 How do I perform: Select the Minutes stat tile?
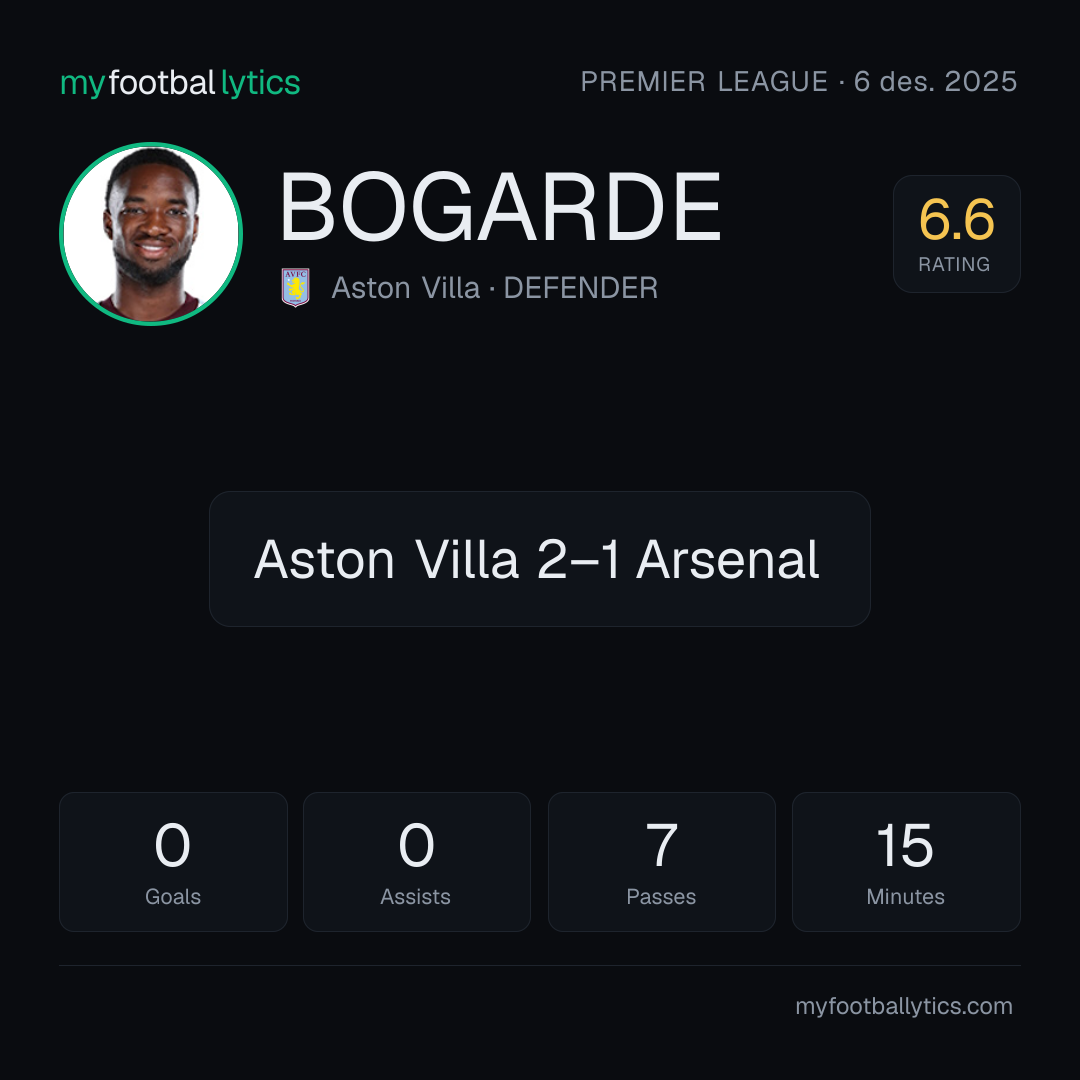click(x=906, y=862)
